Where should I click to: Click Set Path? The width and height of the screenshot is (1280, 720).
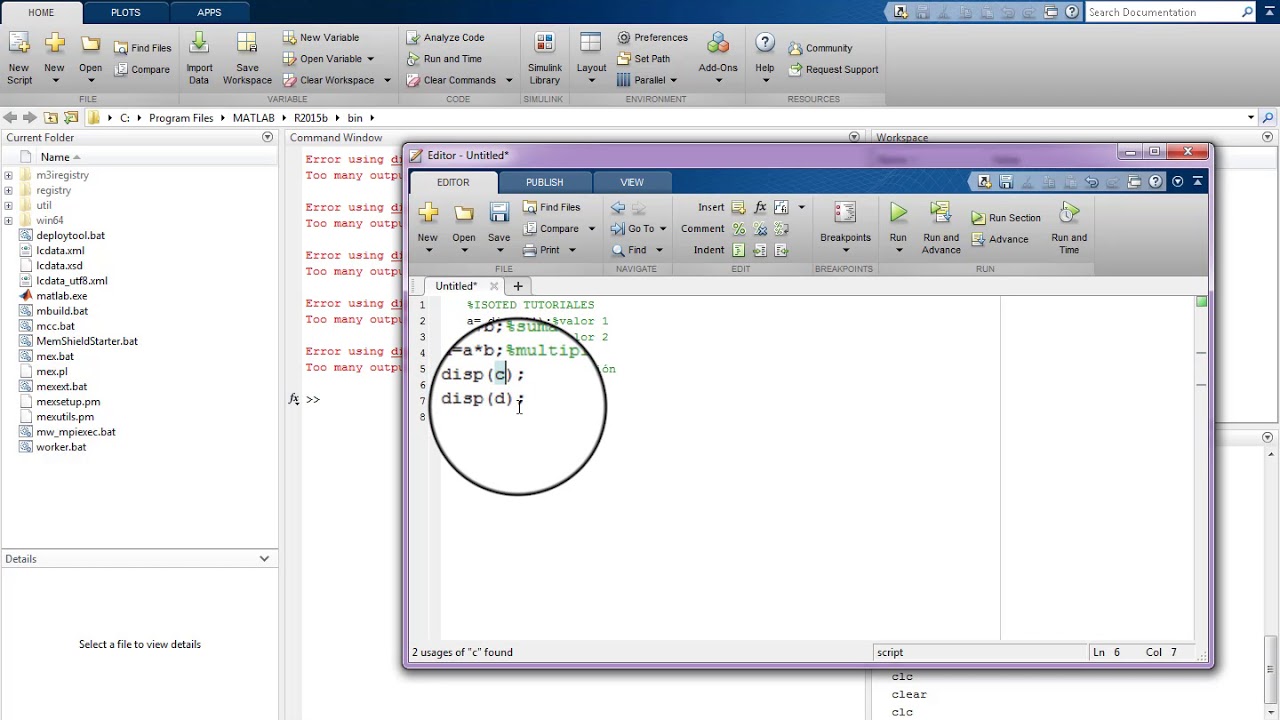pos(643,59)
